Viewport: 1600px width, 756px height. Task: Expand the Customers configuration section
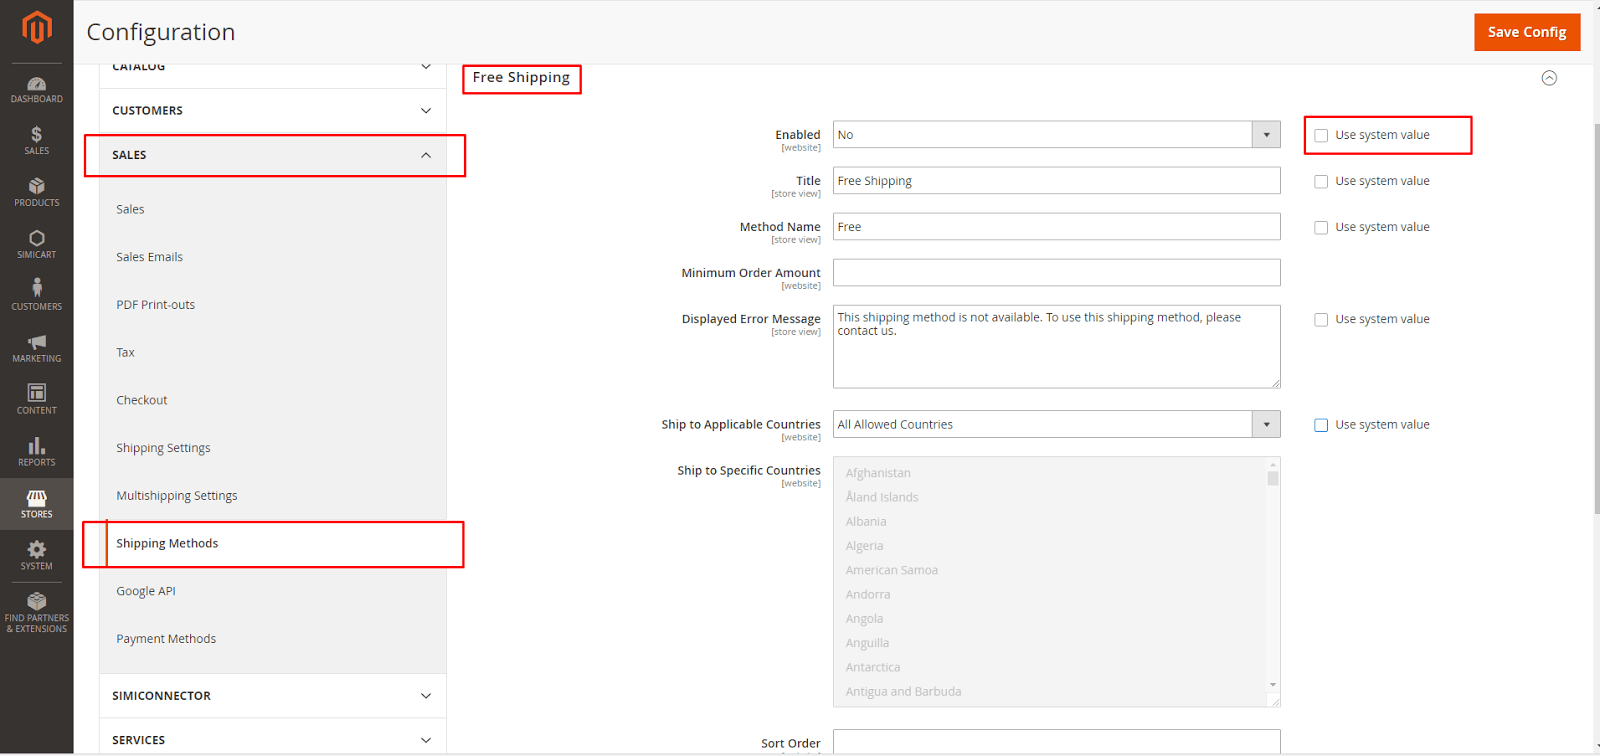pyautogui.click(x=273, y=111)
